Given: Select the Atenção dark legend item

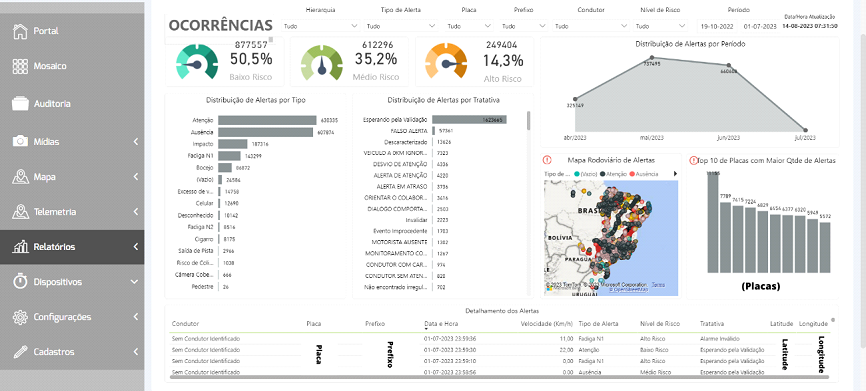Looking at the screenshot, I should click(614, 173).
